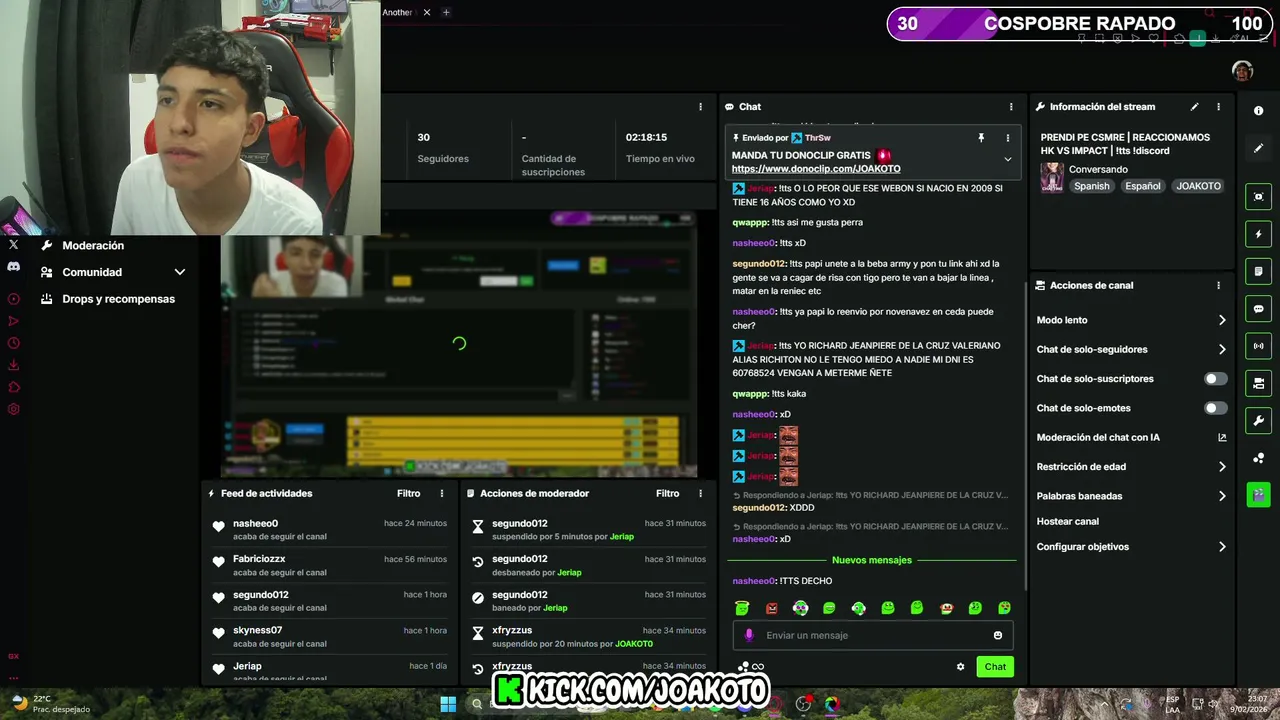1280x720 pixels.
Task: Open Chat panel three-dot menu
Action: (x=1011, y=107)
